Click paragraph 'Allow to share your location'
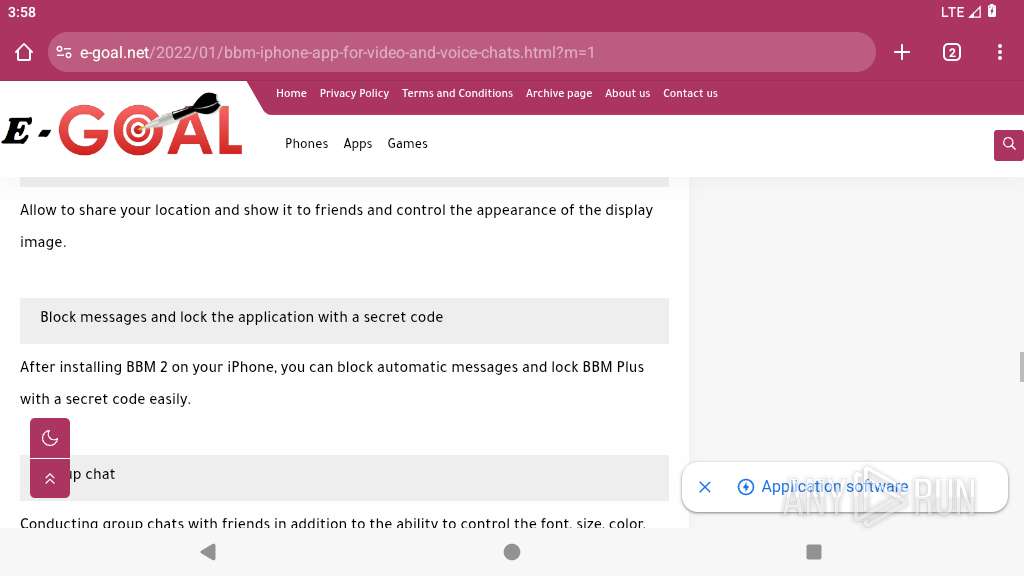 point(336,226)
